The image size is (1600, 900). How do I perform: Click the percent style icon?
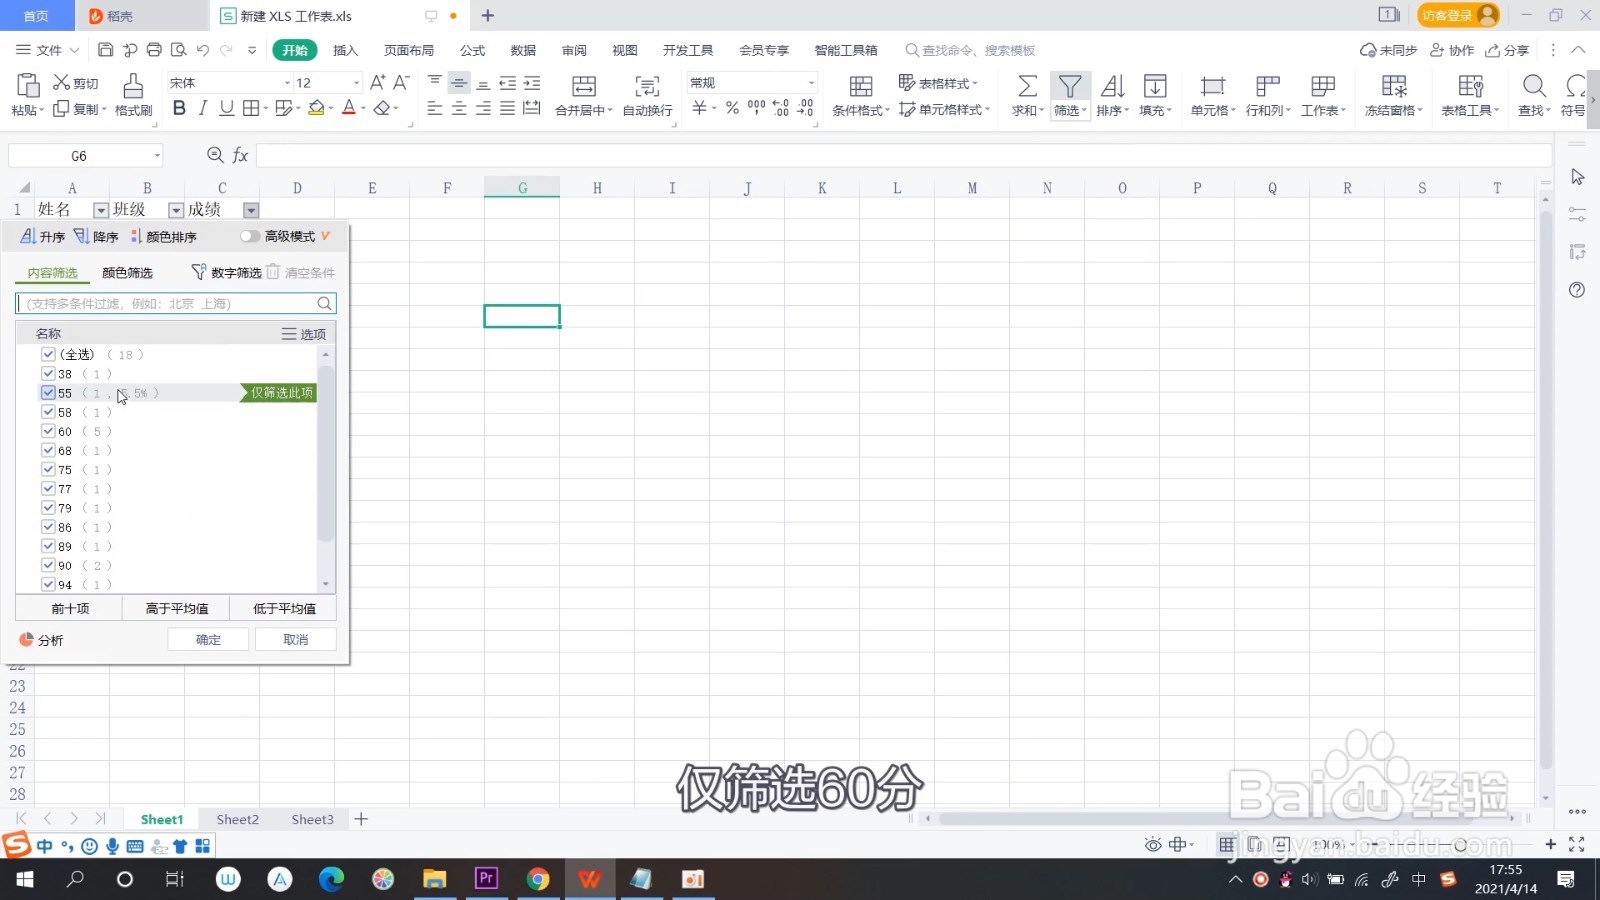pyautogui.click(x=732, y=108)
